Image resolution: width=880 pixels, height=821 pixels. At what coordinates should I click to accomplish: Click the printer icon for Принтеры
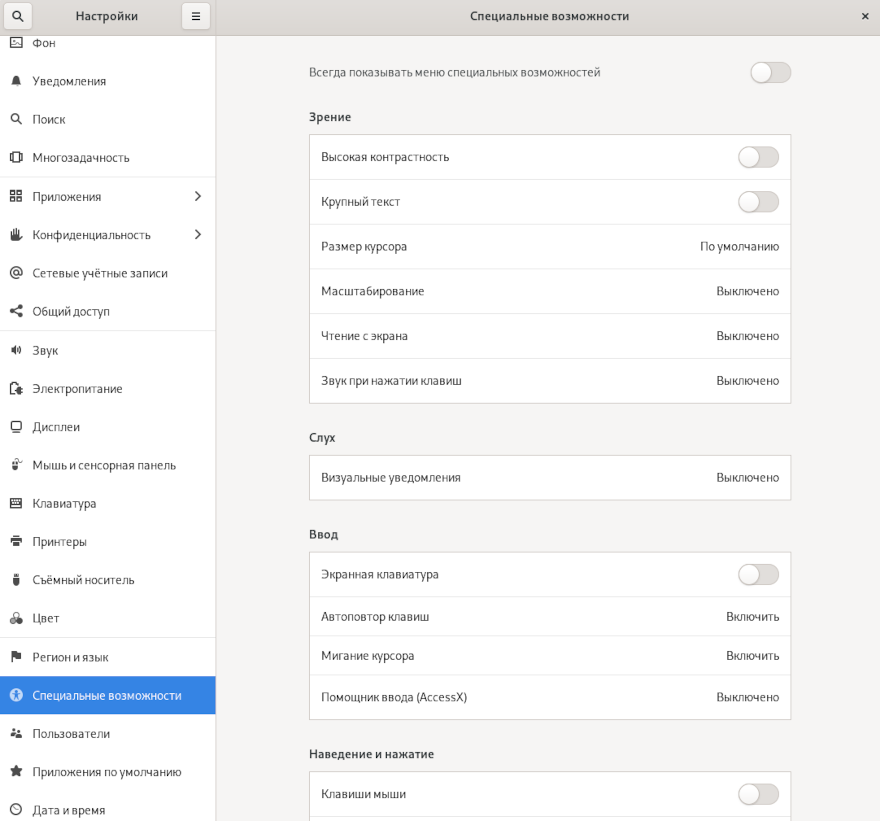(x=16, y=542)
